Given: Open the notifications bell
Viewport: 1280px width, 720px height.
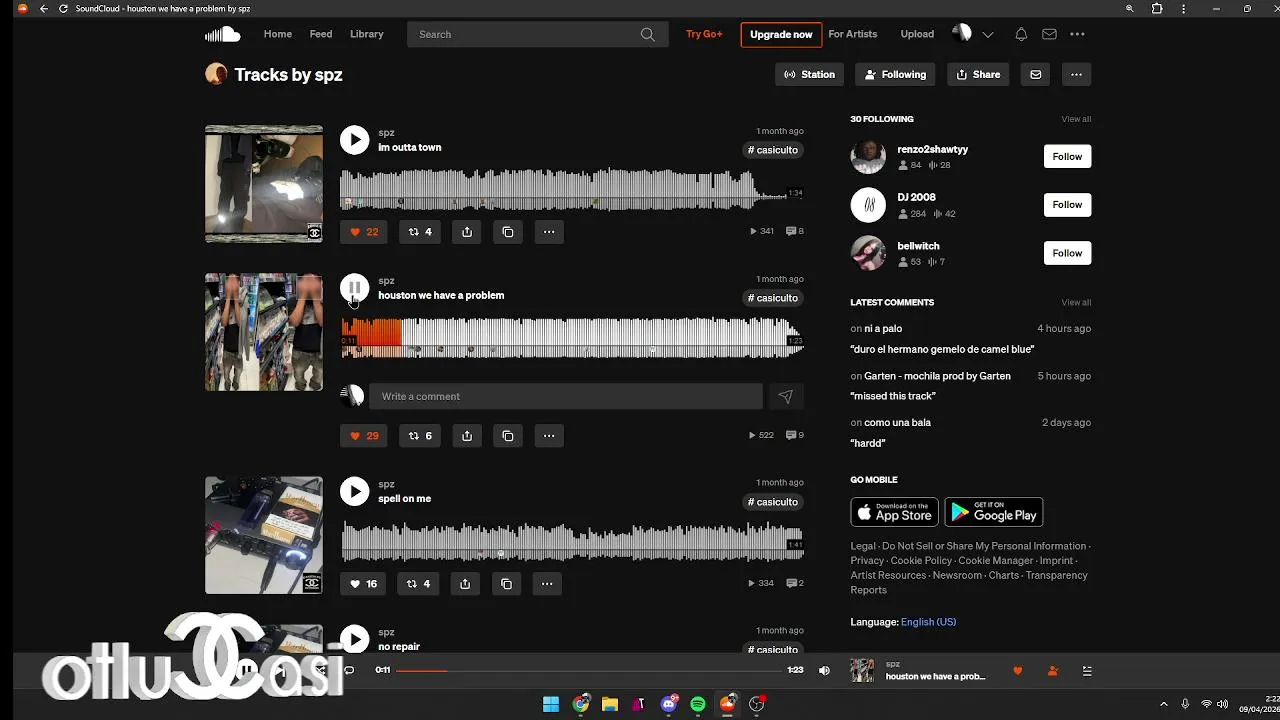Looking at the screenshot, I should tap(1021, 34).
